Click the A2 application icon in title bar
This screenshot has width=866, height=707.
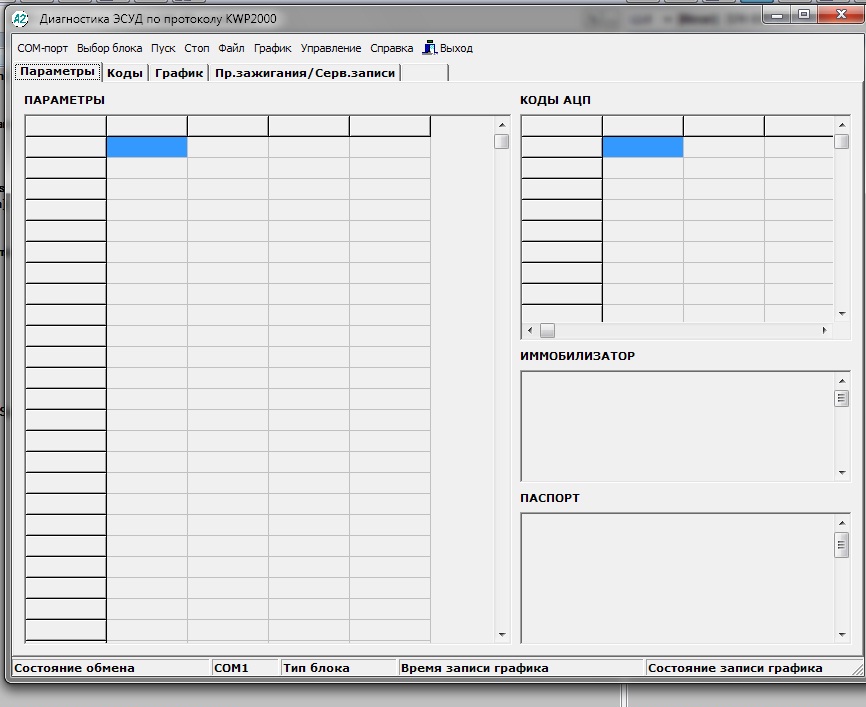point(19,18)
